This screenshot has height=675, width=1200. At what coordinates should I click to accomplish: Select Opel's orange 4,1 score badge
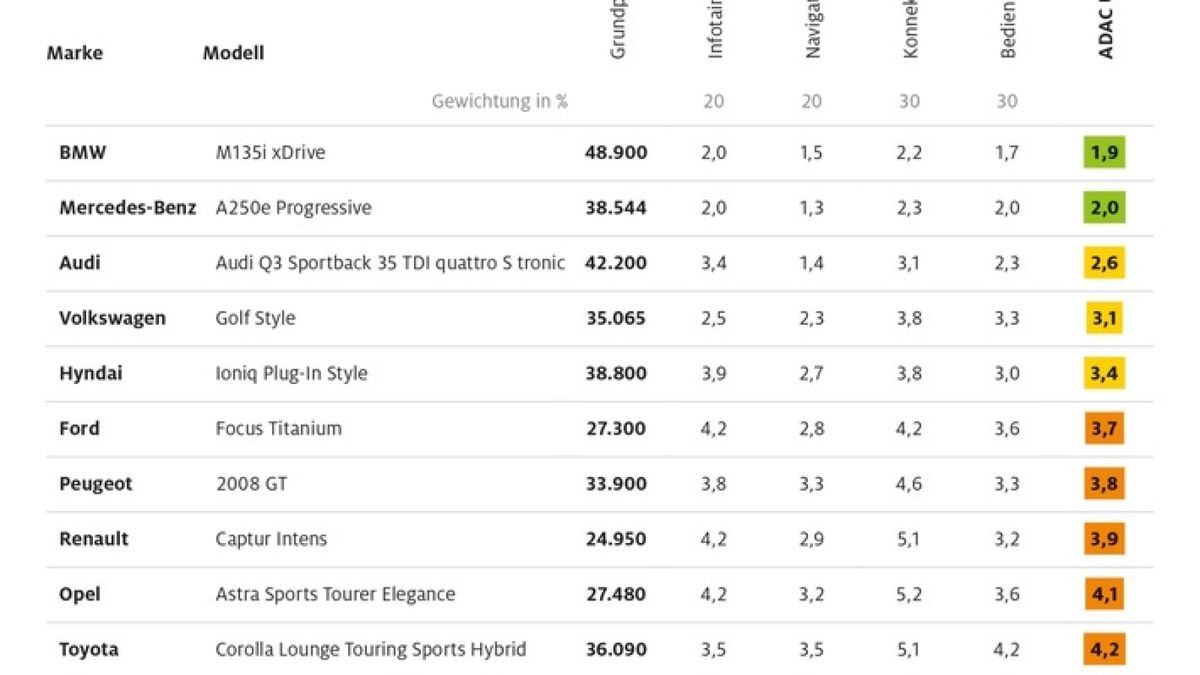pyautogui.click(x=1104, y=594)
